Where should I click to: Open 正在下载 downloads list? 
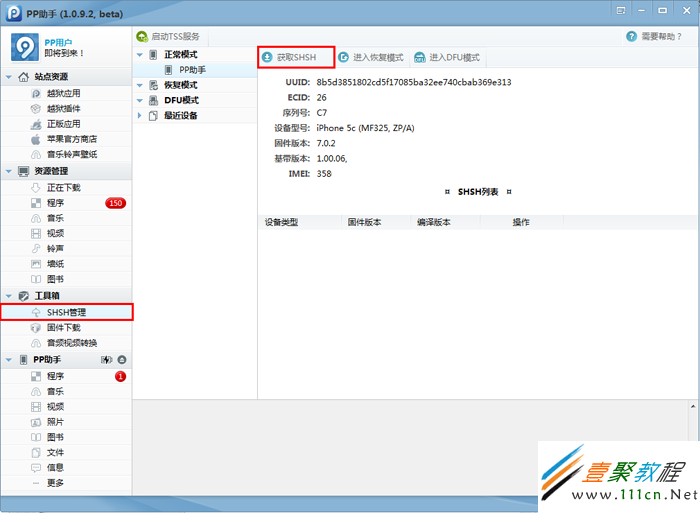(x=66, y=188)
